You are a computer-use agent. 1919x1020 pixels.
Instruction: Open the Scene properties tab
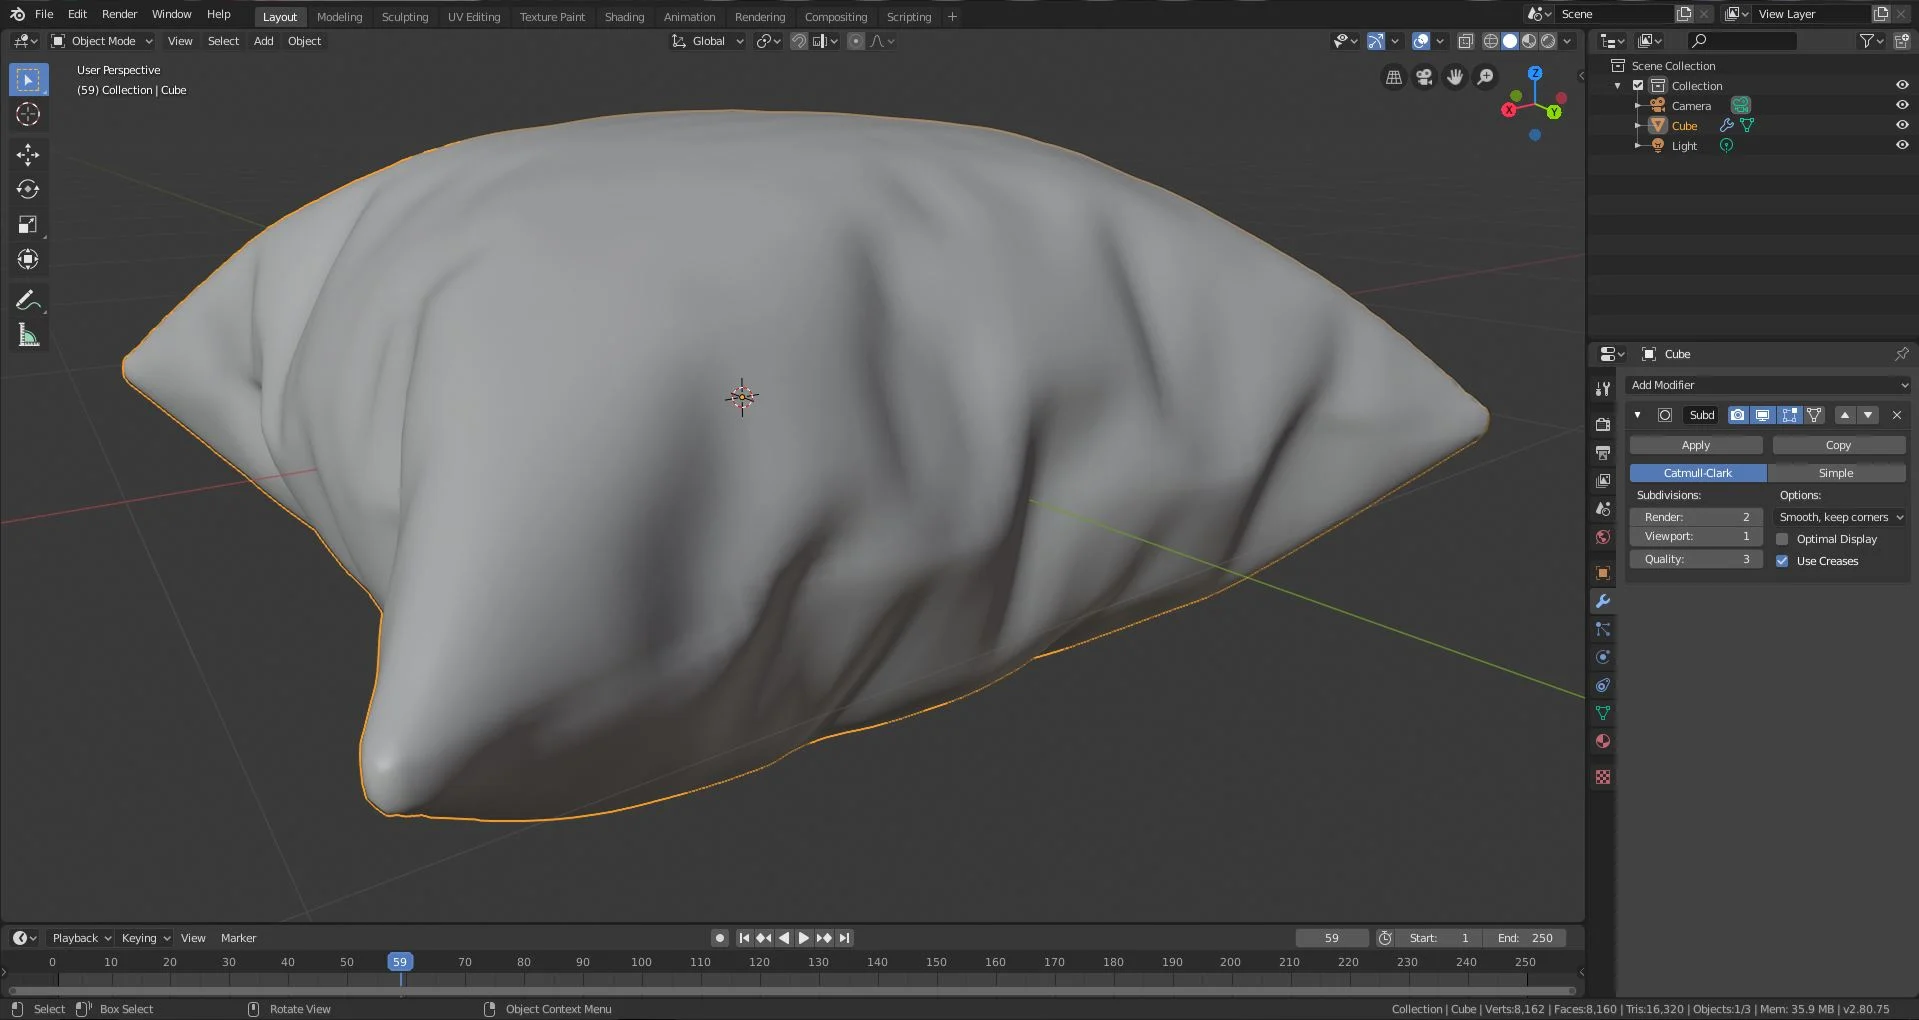click(1603, 508)
